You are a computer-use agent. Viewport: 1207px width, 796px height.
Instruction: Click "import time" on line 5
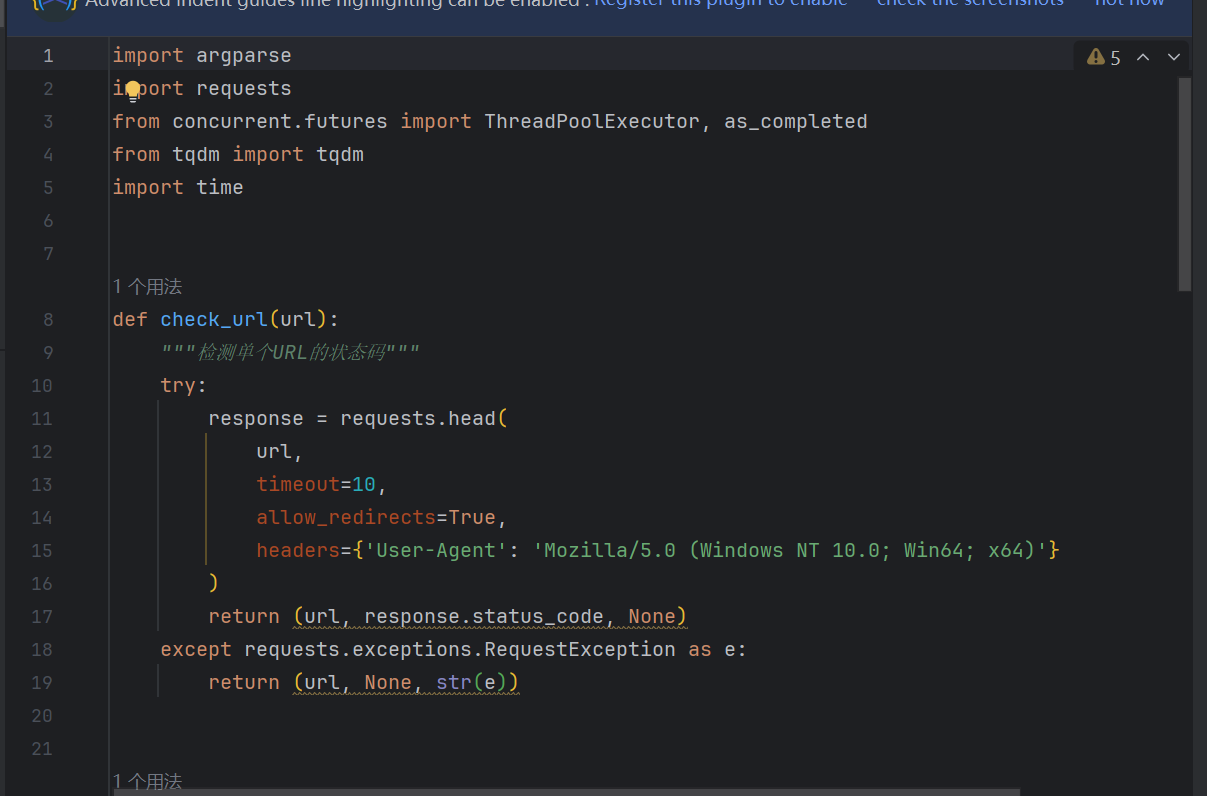coord(178,188)
